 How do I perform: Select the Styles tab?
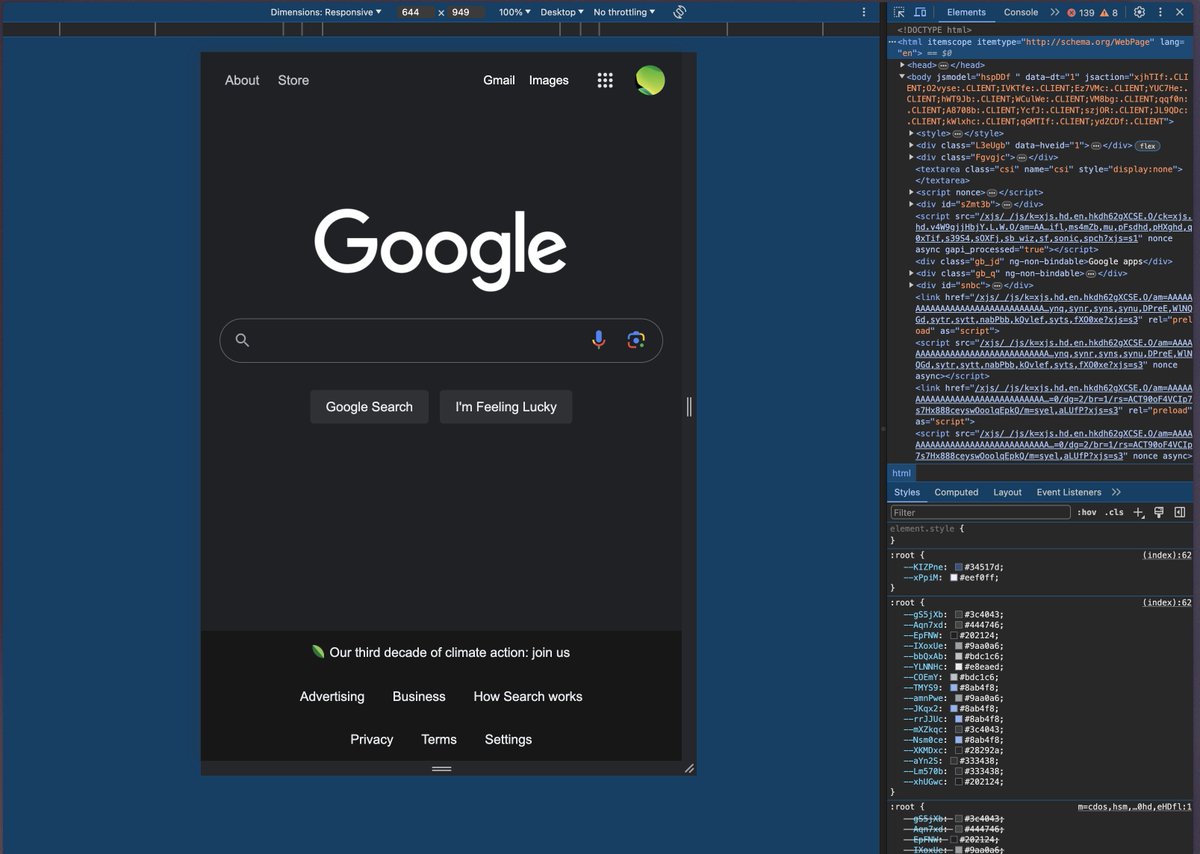pyautogui.click(x=907, y=492)
